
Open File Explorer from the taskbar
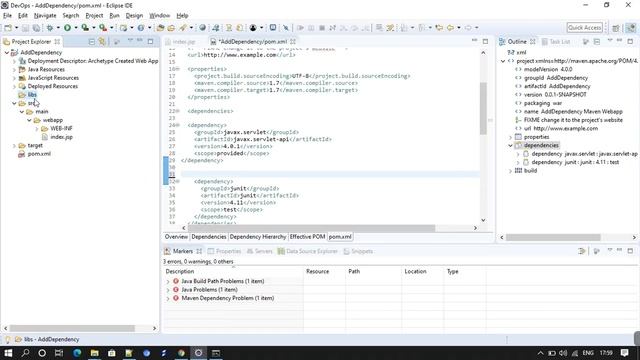coord(95,353)
